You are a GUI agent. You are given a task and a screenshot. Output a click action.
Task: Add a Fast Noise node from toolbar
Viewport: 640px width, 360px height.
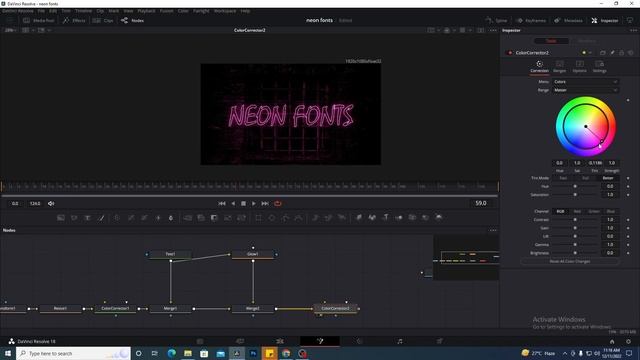pos(74,218)
